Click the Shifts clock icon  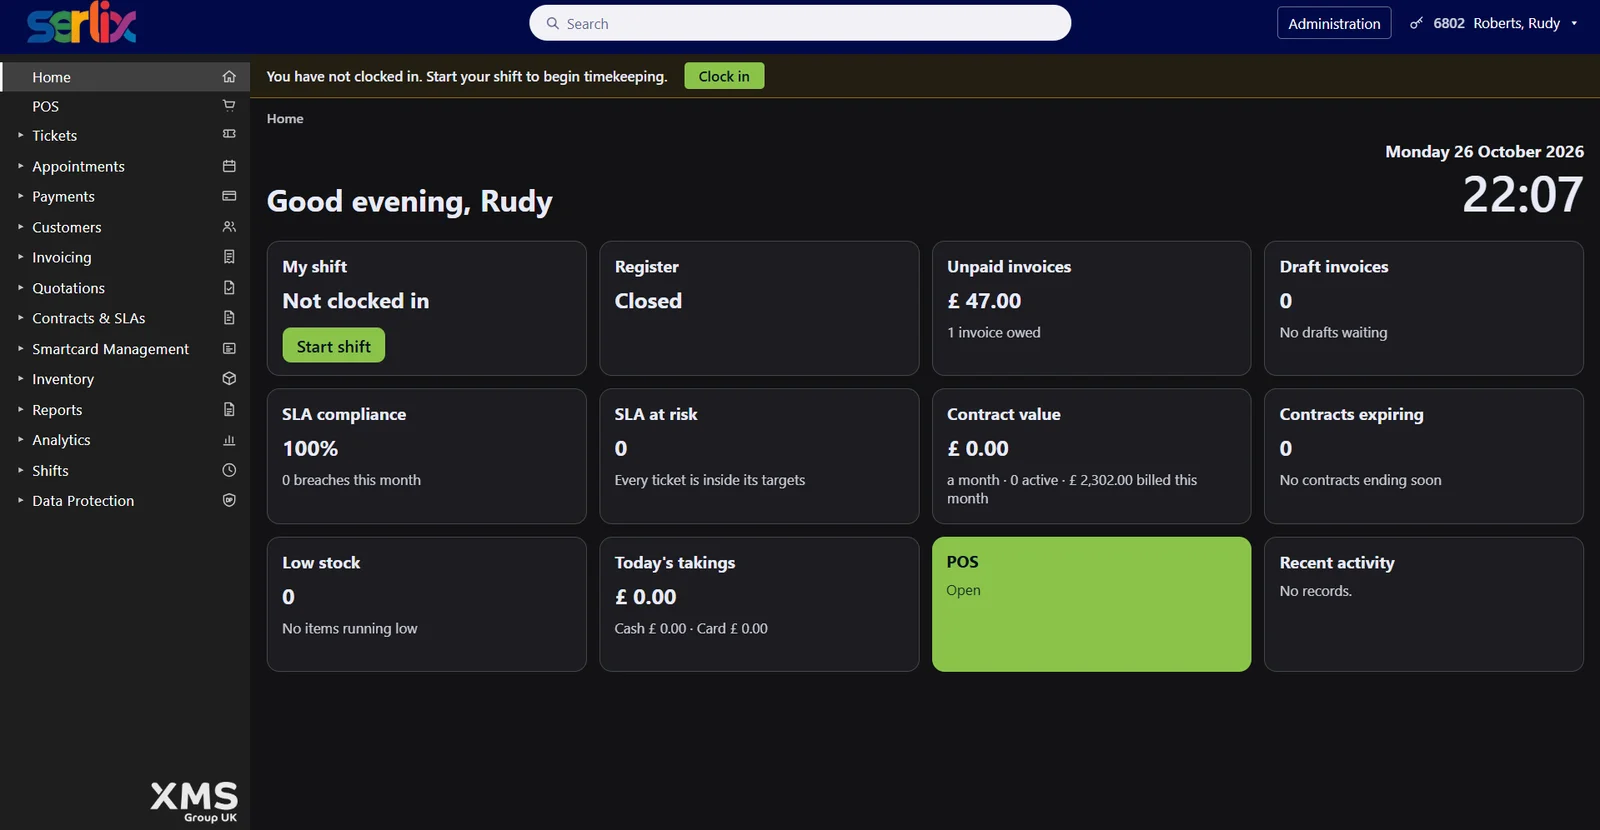coord(229,470)
